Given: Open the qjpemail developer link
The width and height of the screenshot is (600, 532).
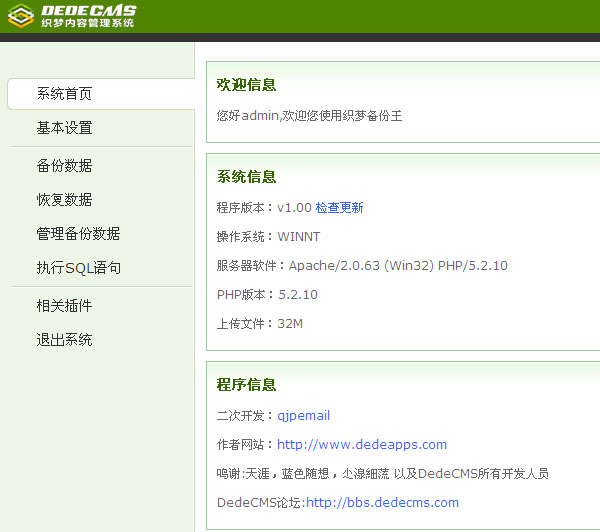Looking at the screenshot, I should (x=303, y=416).
